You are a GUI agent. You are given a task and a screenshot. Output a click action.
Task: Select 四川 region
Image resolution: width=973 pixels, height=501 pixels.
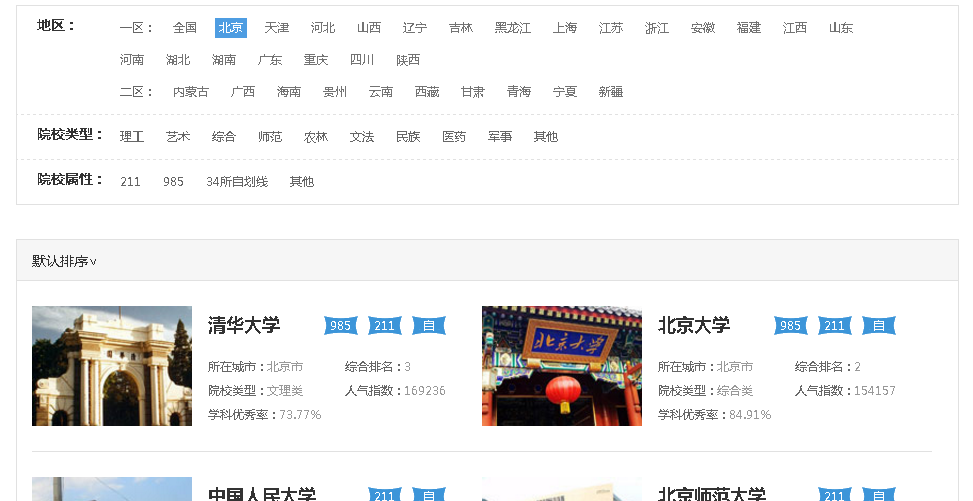coord(362,60)
